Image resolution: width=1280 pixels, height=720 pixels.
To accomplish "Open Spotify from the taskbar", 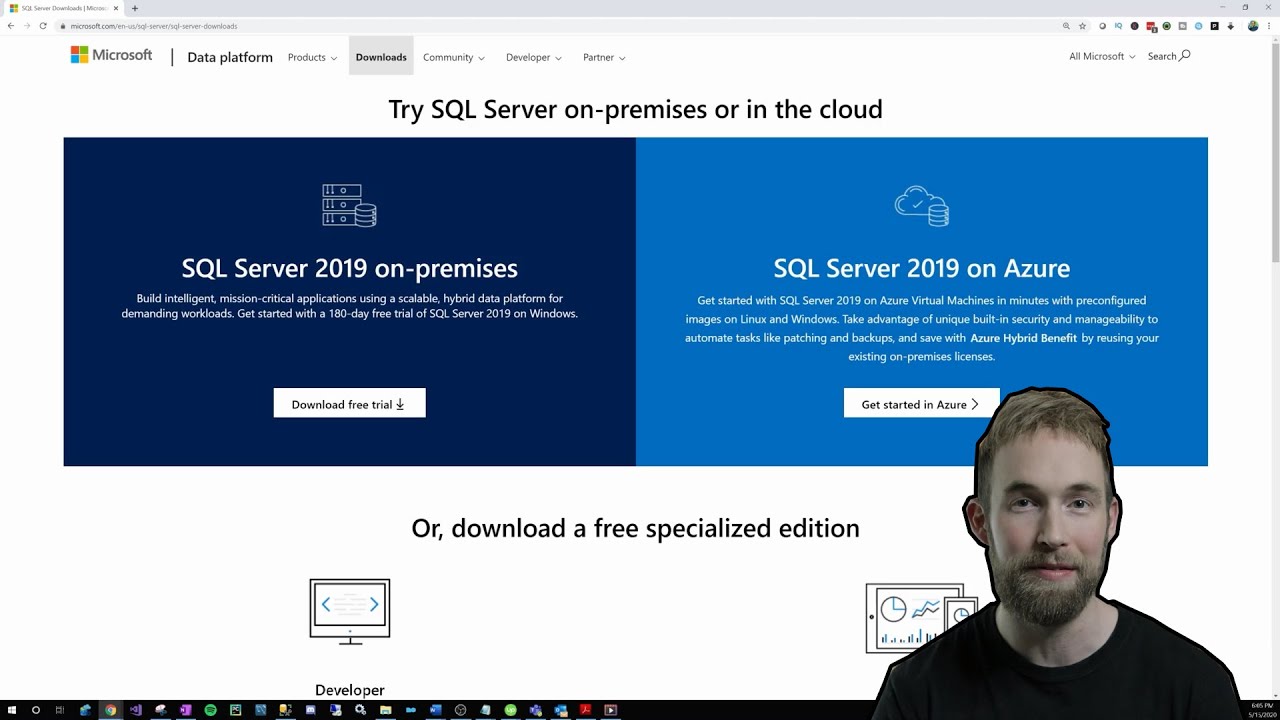I will pyautogui.click(x=210, y=710).
